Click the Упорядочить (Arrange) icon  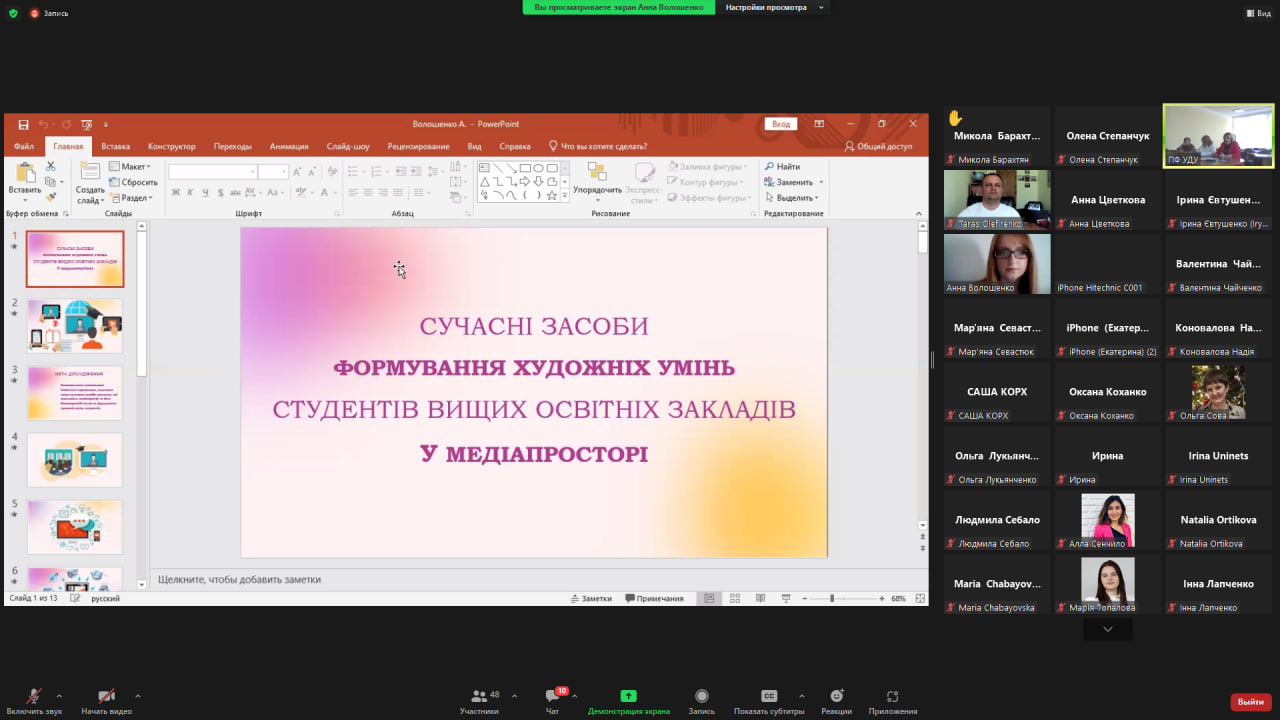pos(597,172)
